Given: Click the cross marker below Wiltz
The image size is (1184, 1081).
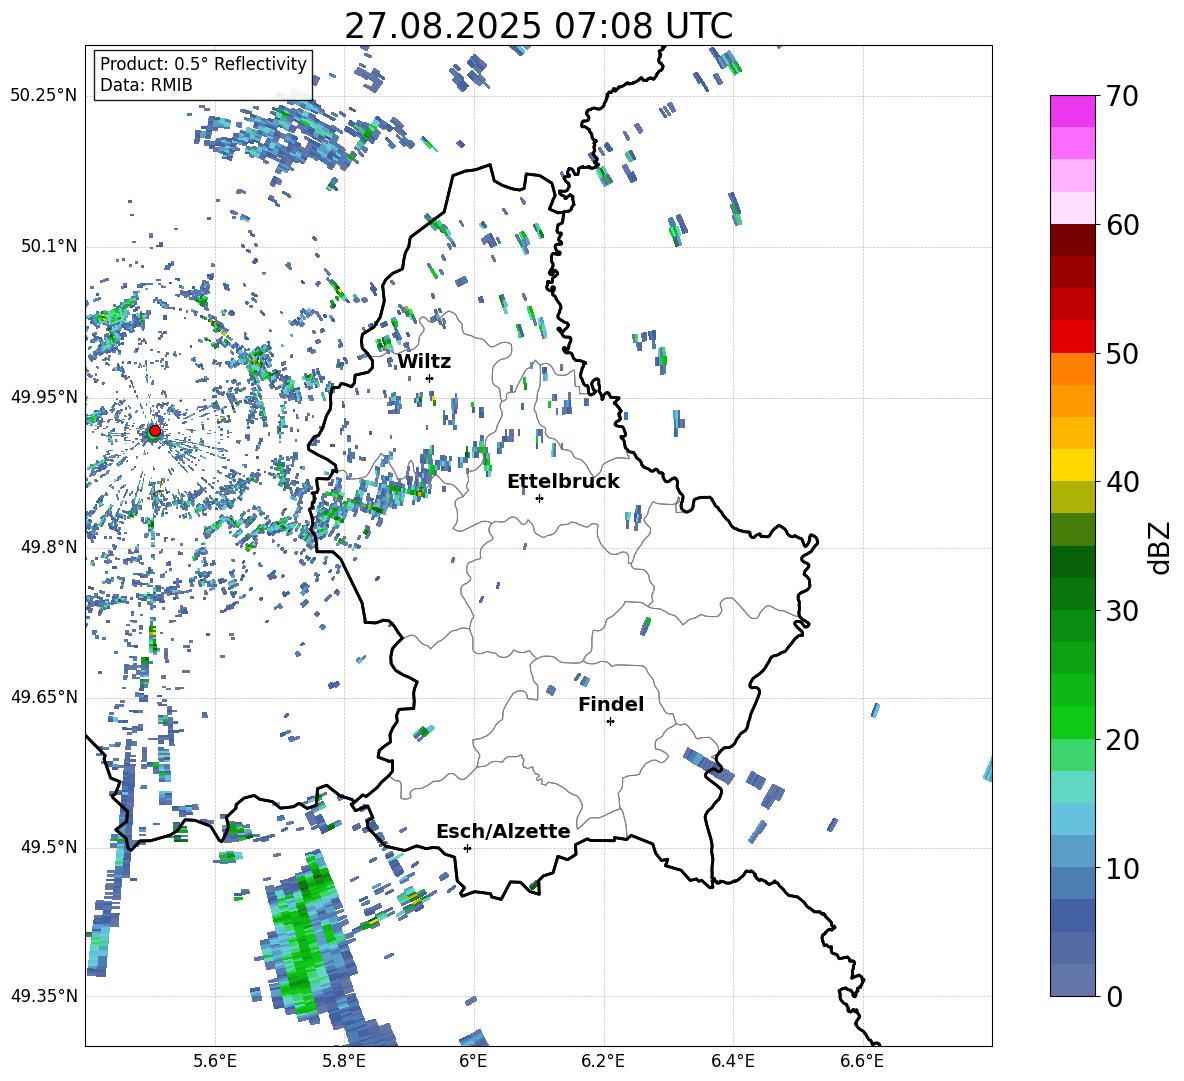Looking at the screenshot, I should point(429,378).
